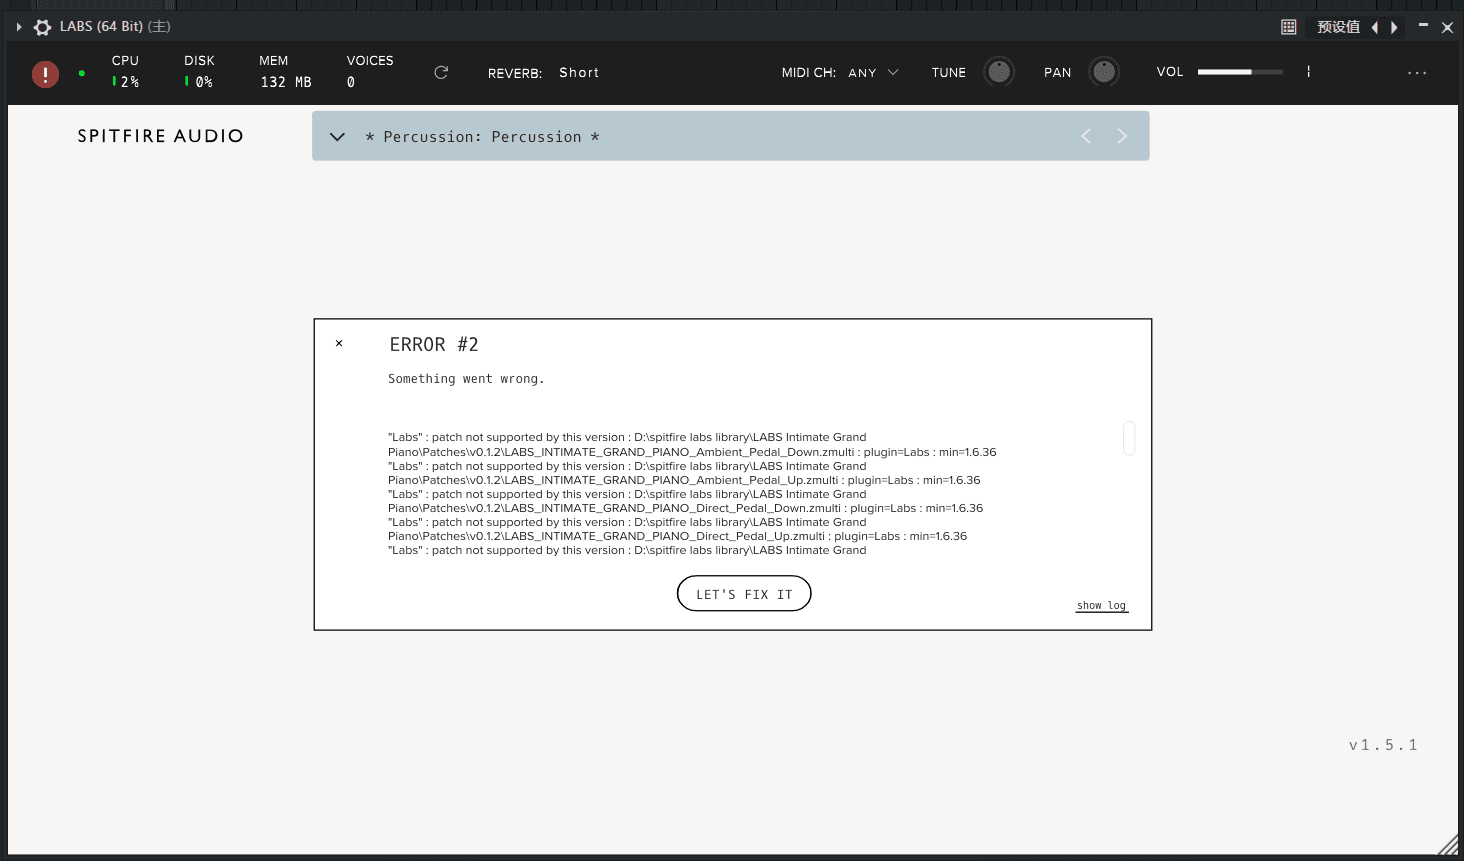Open the preset grid browser icon
The image size is (1464, 861).
1289,27
